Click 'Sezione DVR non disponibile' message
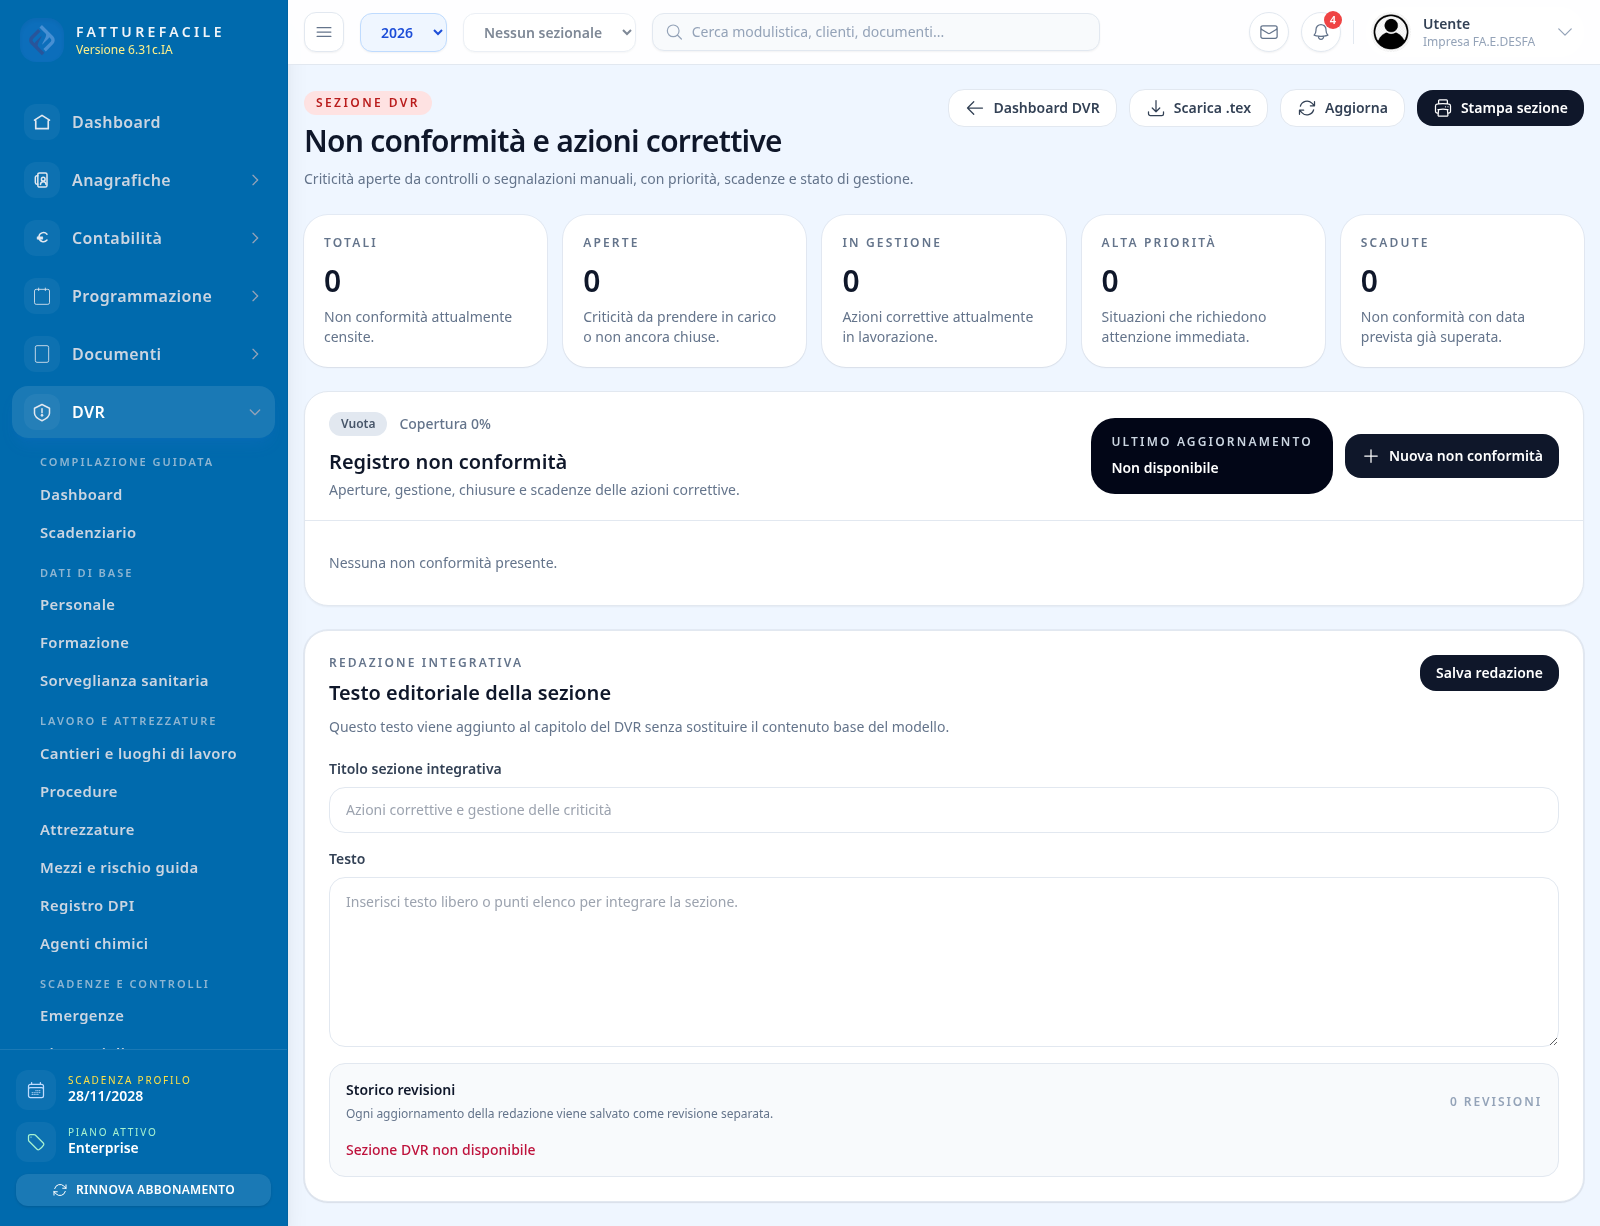 [440, 1150]
